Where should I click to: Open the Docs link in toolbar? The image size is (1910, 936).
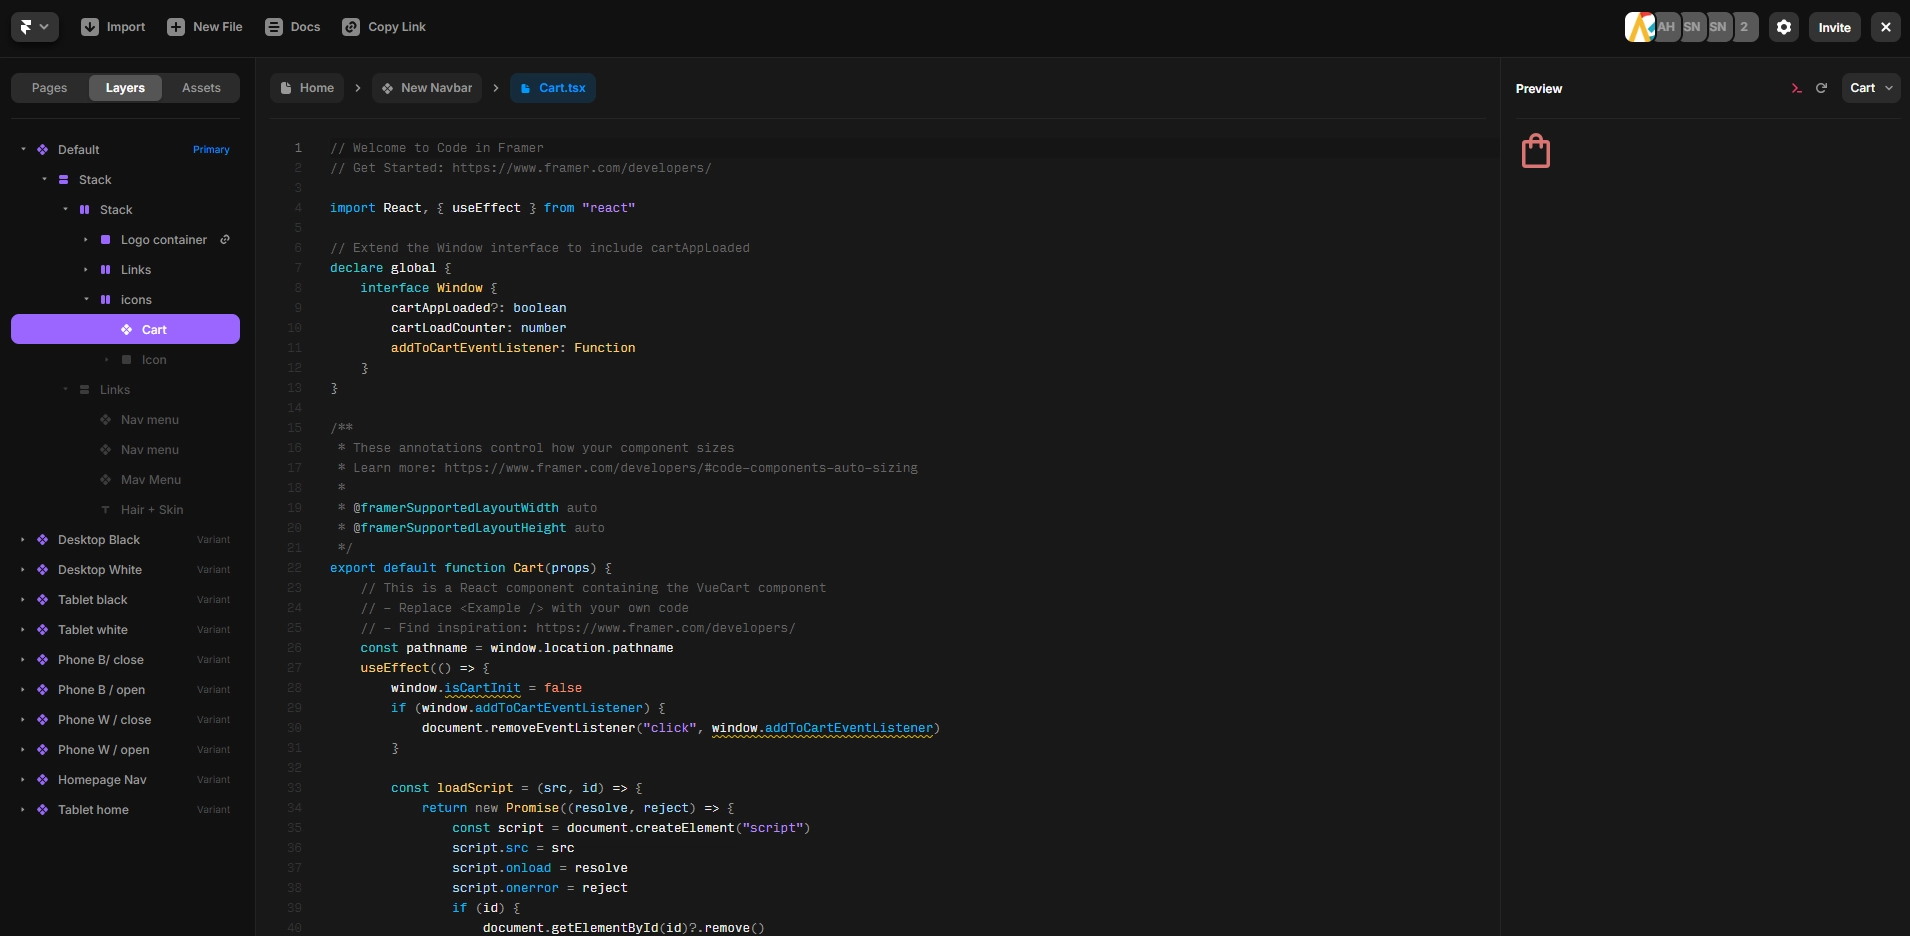pyautogui.click(x=293, y=27)
